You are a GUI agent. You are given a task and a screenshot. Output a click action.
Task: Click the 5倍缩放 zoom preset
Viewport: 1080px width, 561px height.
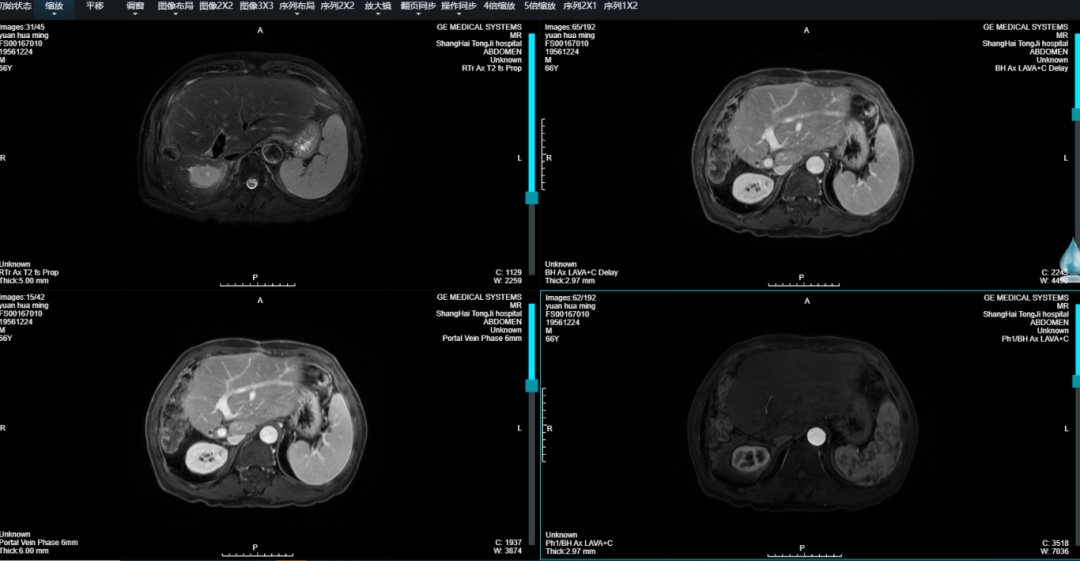pos(540,6)
